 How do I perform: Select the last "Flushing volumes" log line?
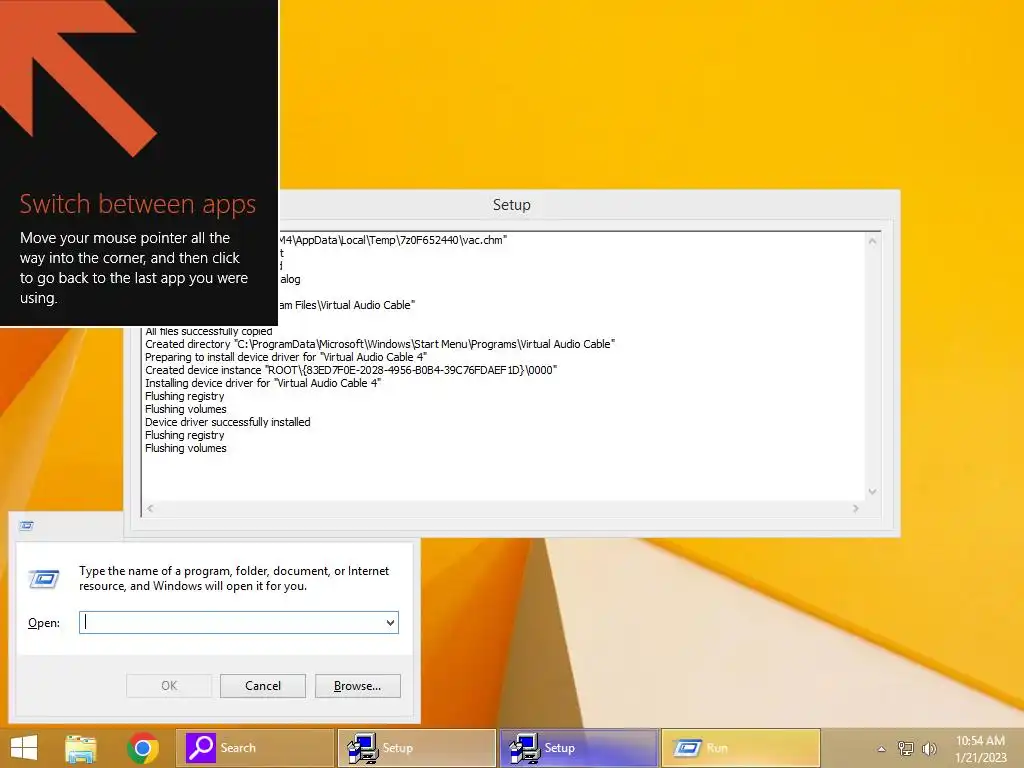tap(185, 448)
